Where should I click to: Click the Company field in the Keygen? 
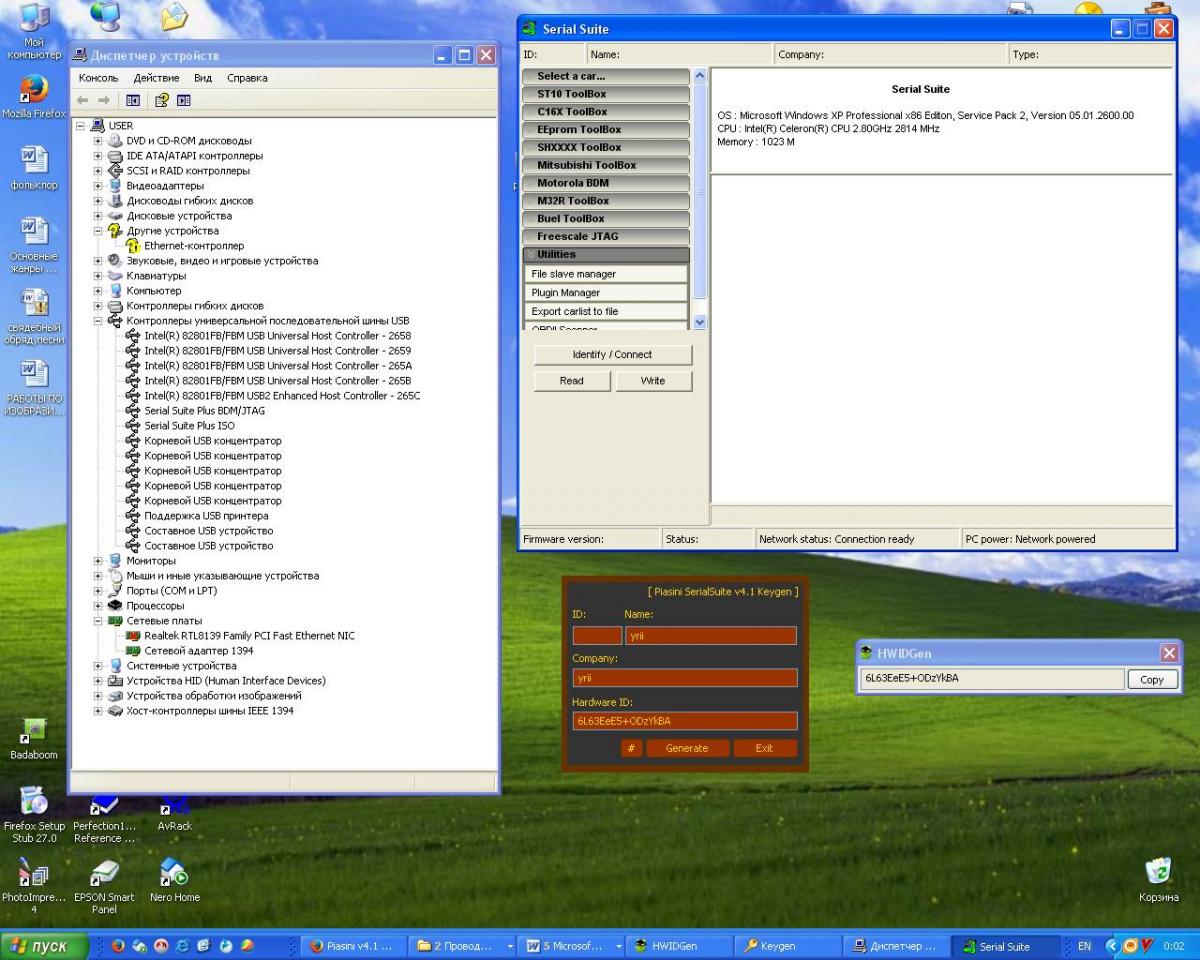685,678
